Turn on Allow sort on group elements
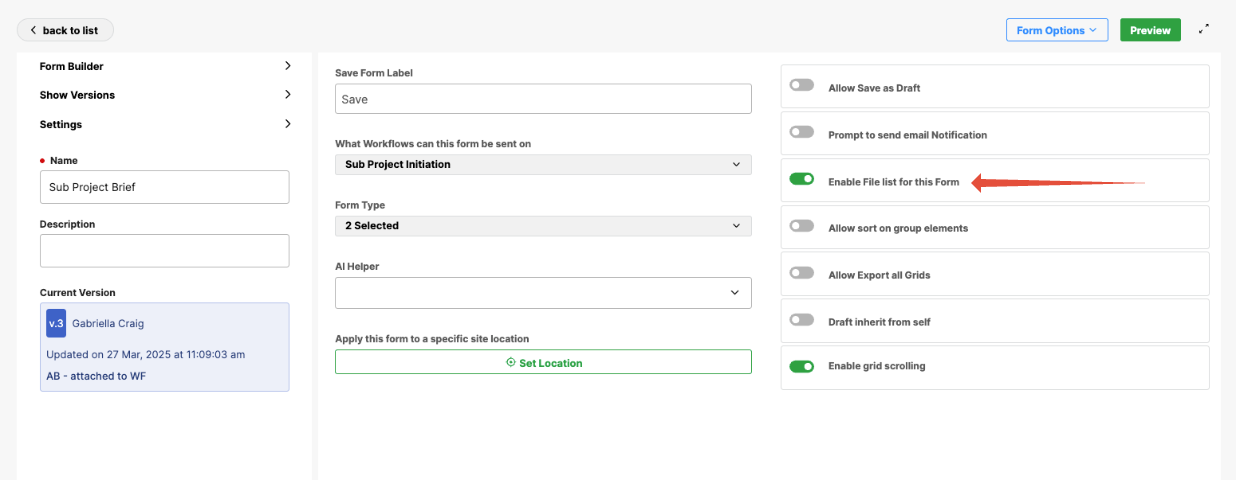1236x480 pixels. pos(801,227)
